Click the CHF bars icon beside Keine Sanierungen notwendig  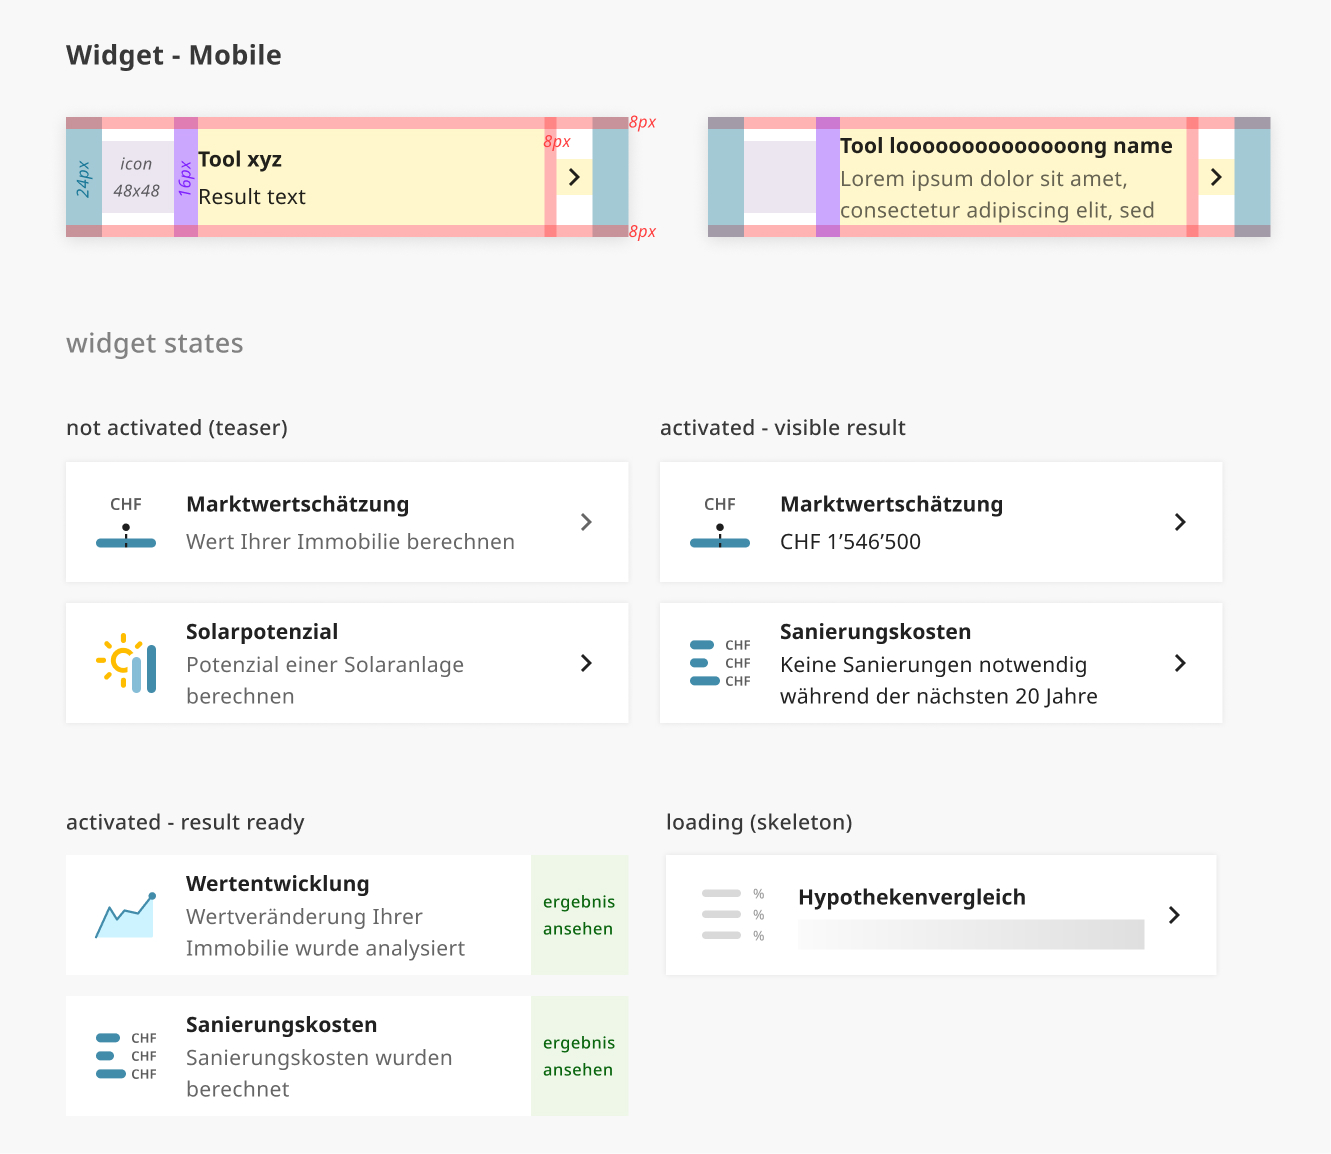[x=720, y=663]
